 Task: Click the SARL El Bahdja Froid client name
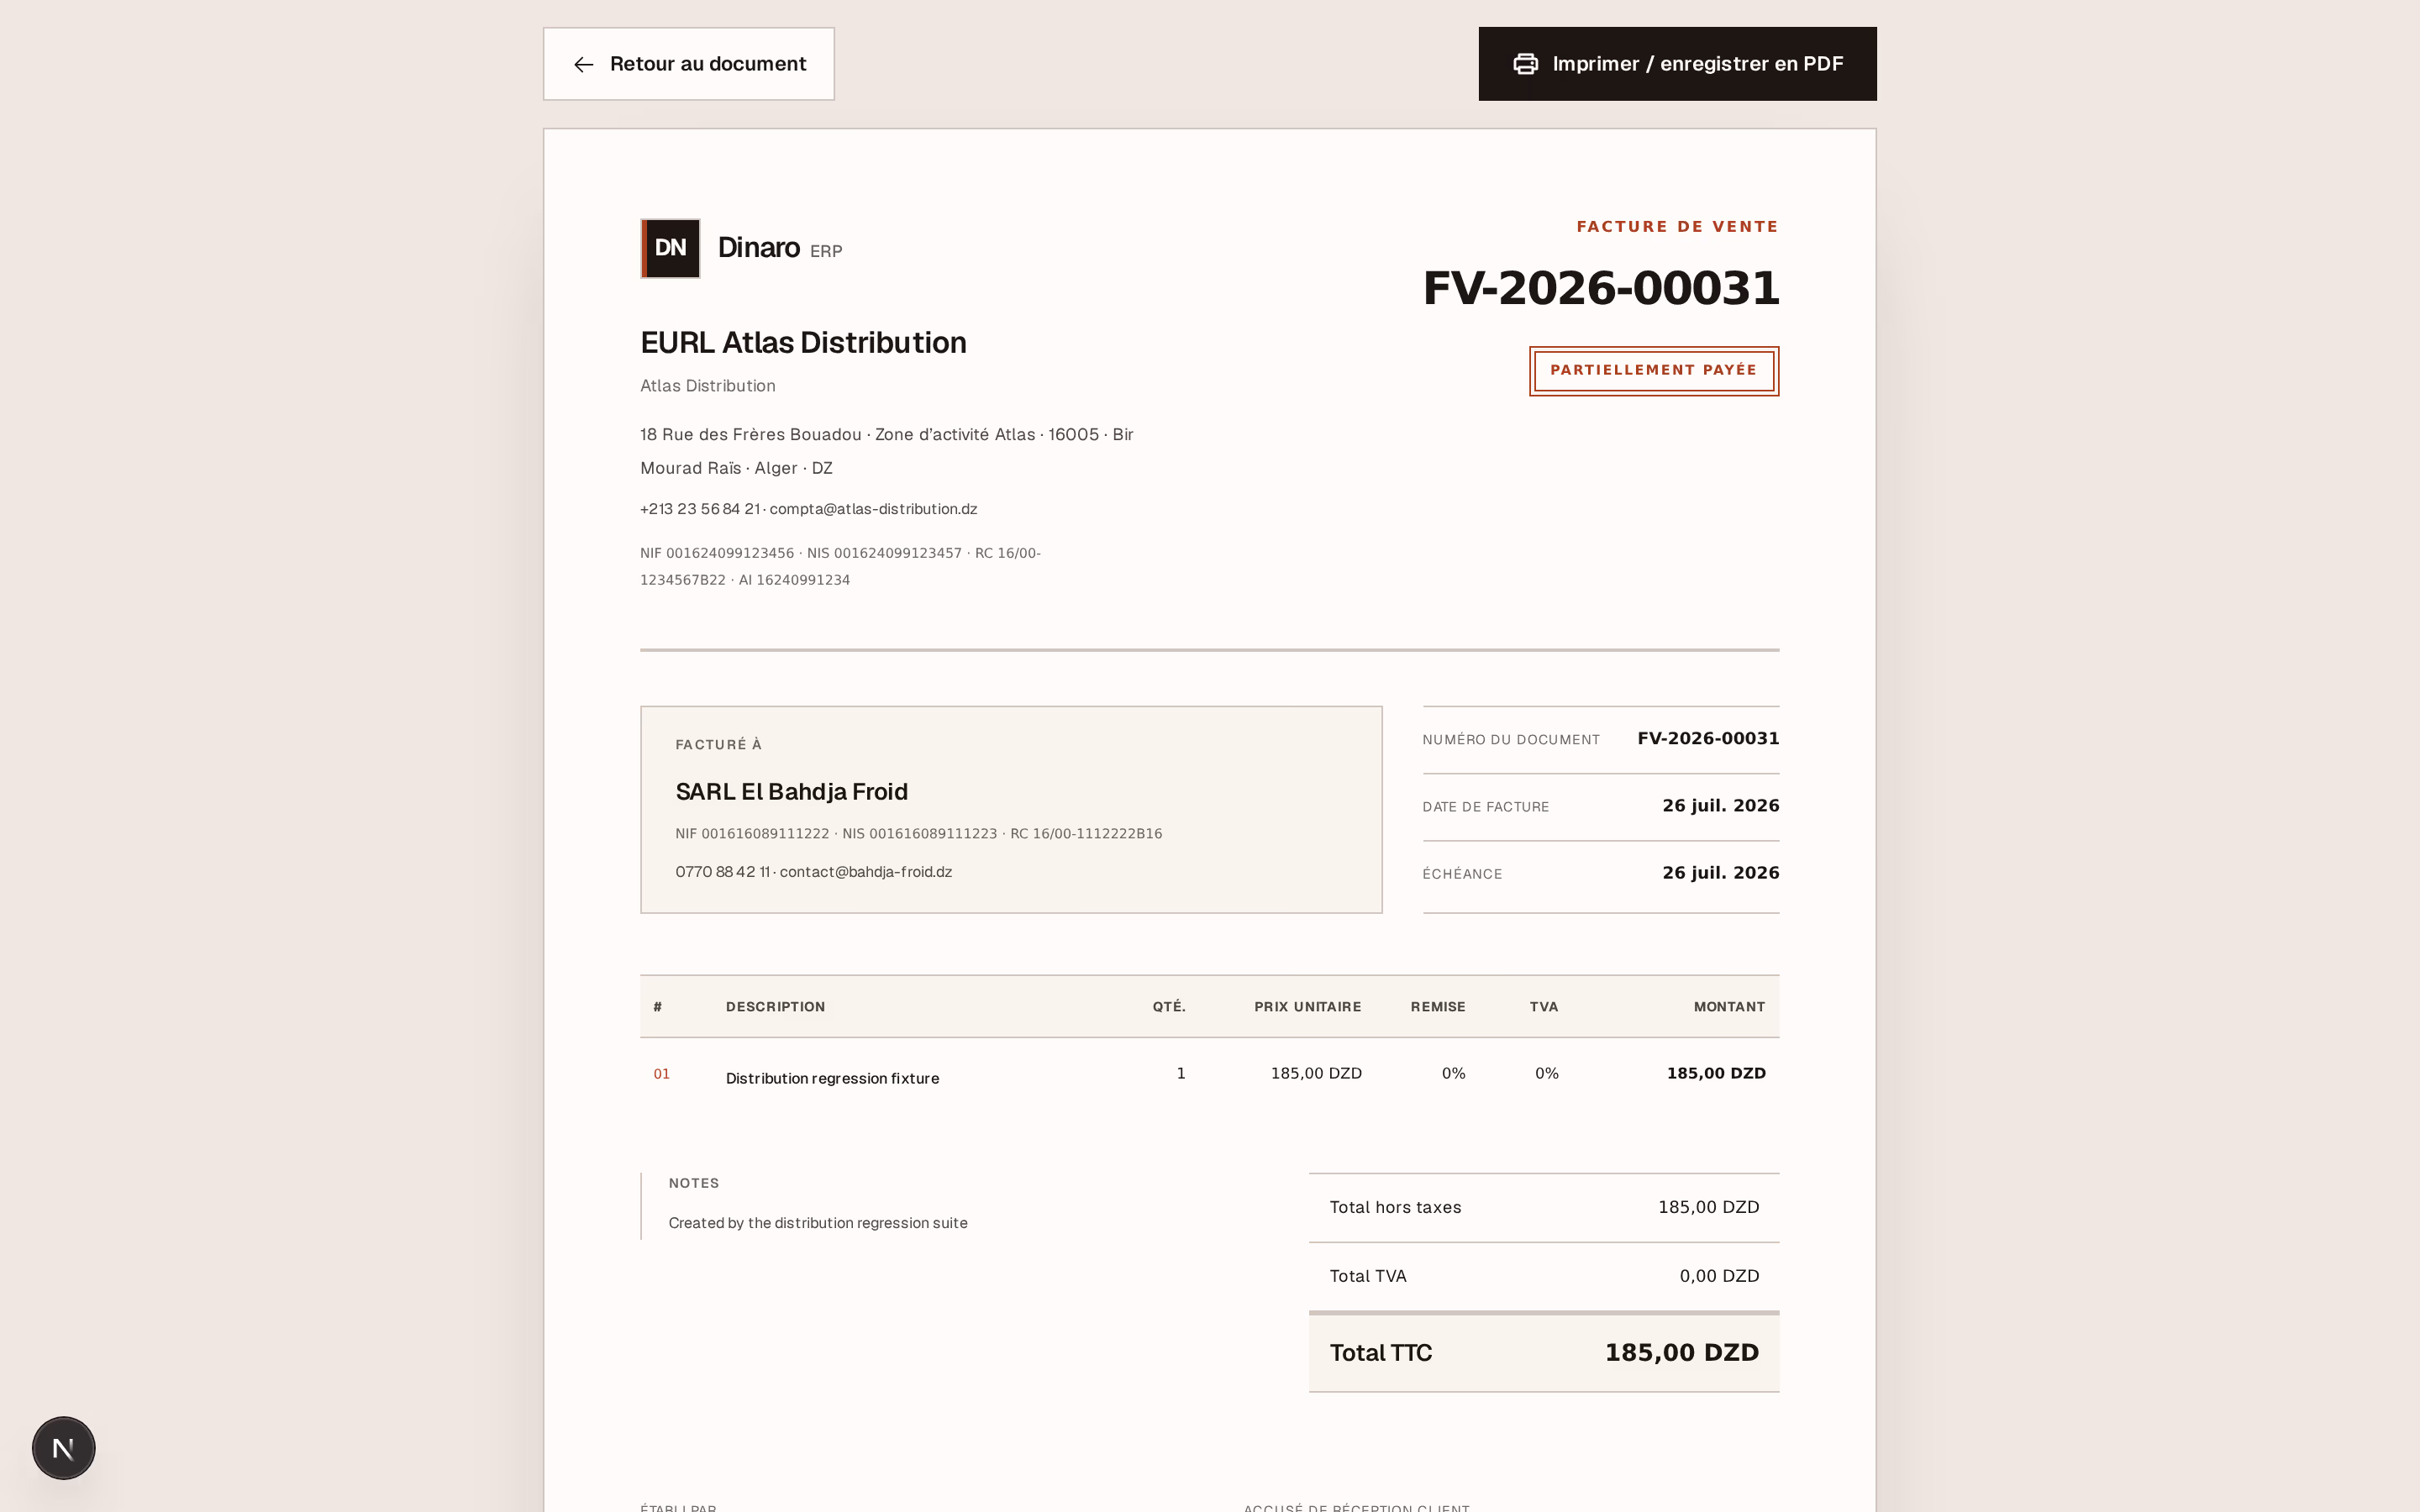792,792
